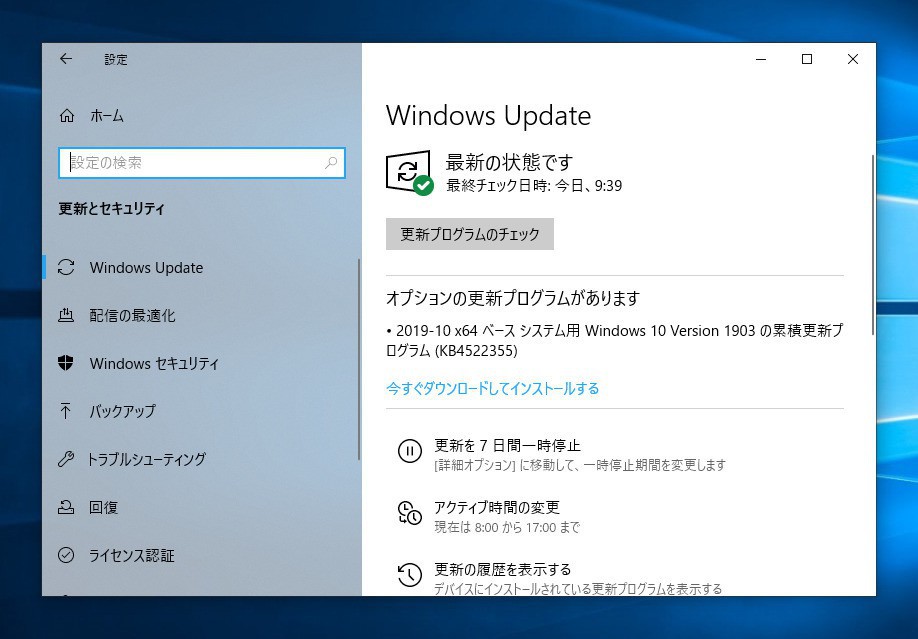Screen dimensions: 918x639
Task: Click the ライセンス認証 checkmark icon
Action: [66, 555]
